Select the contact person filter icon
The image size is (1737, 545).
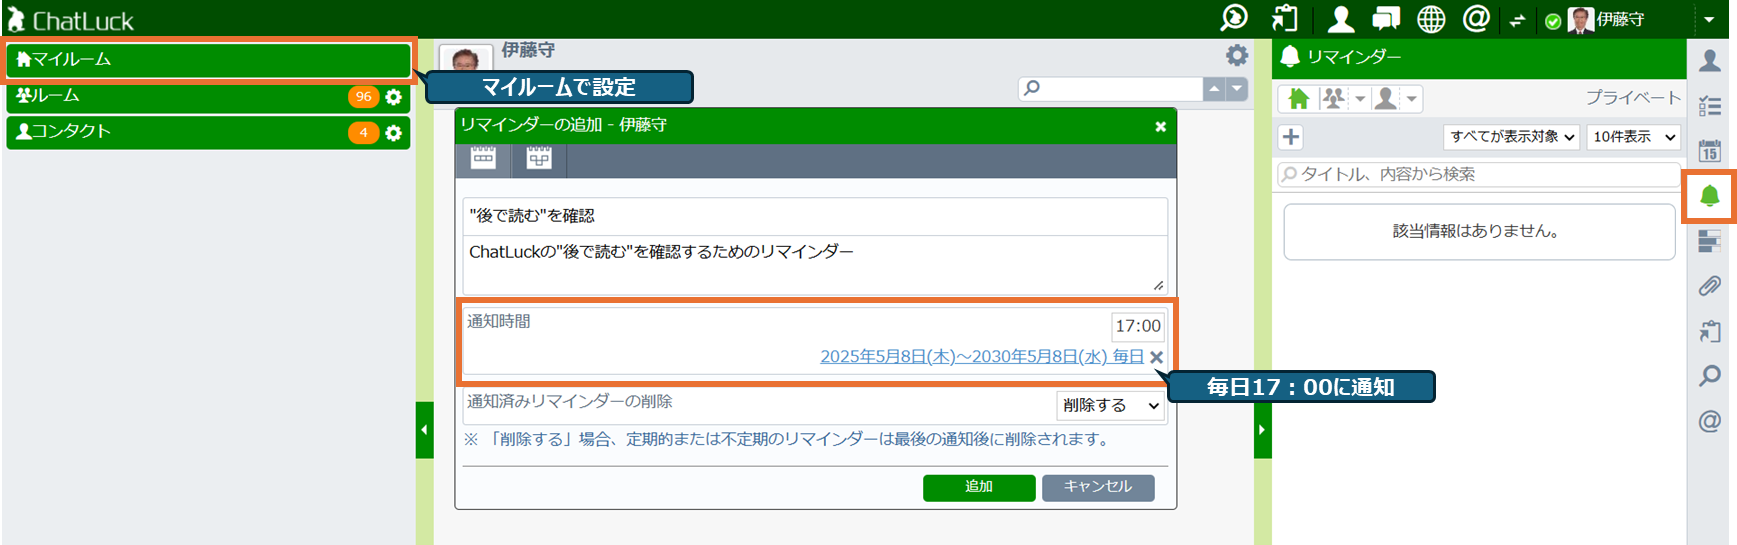click(x=1386, y=98)
